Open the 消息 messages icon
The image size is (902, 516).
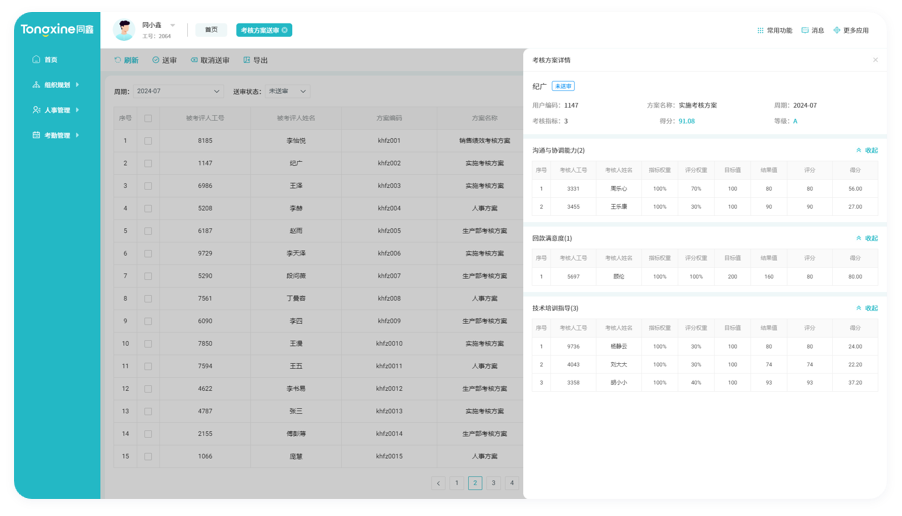pyautogui.click(x=805, y=30)
